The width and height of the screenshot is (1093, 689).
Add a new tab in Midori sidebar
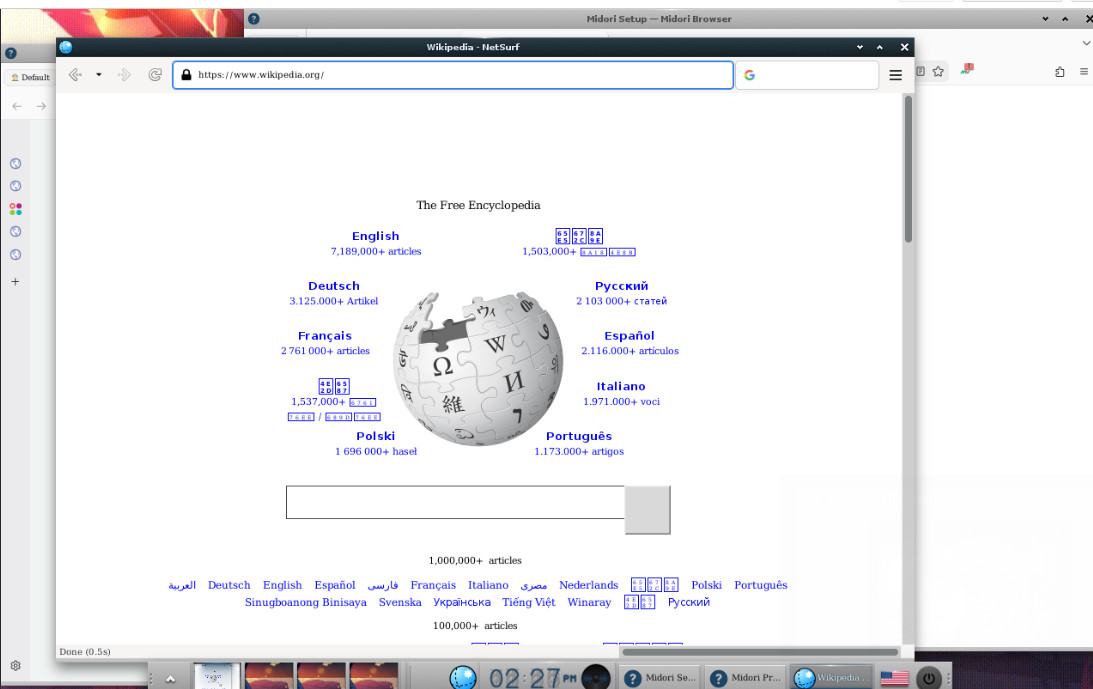[15, 282]
